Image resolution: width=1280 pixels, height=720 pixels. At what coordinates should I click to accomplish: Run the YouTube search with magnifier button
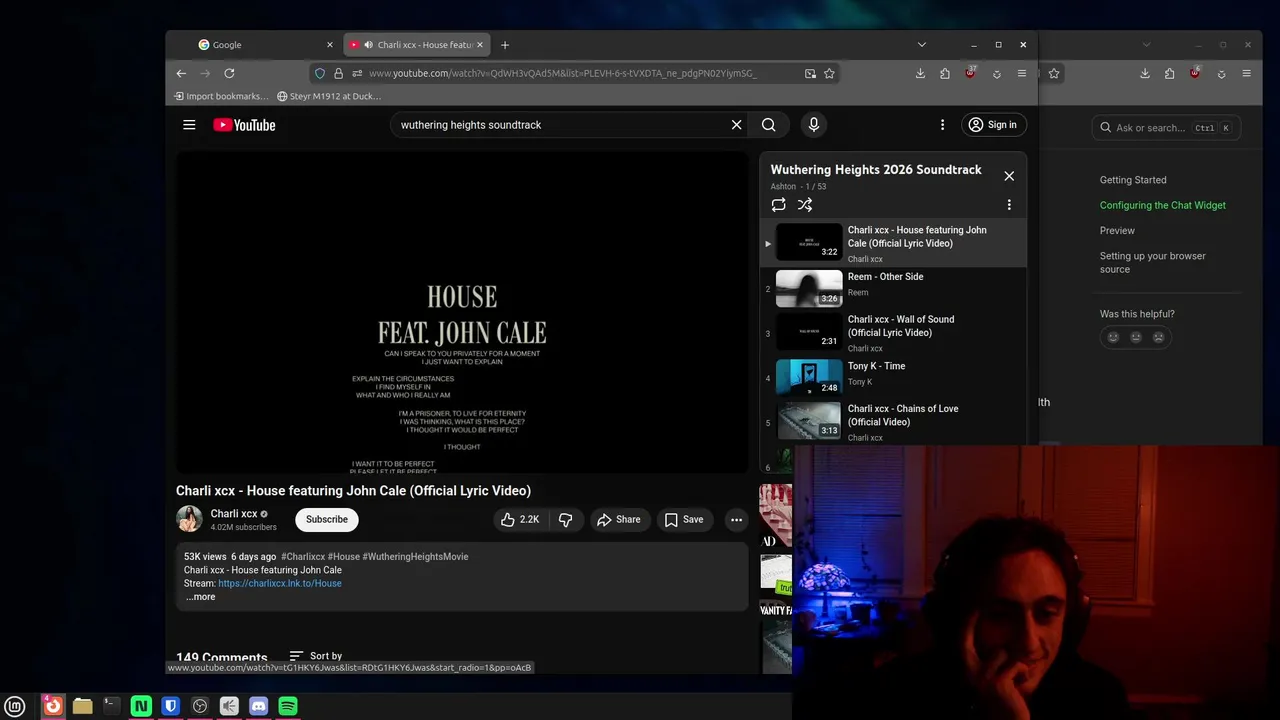pyautogui.click(x=768, y=125)
